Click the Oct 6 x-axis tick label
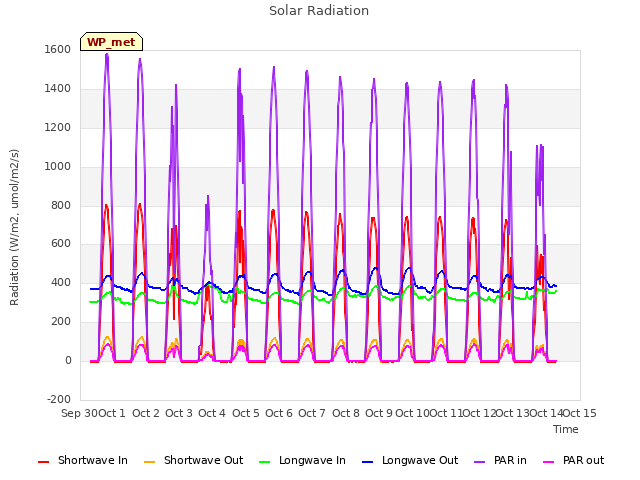640x480 pixels. coord(279,413)
